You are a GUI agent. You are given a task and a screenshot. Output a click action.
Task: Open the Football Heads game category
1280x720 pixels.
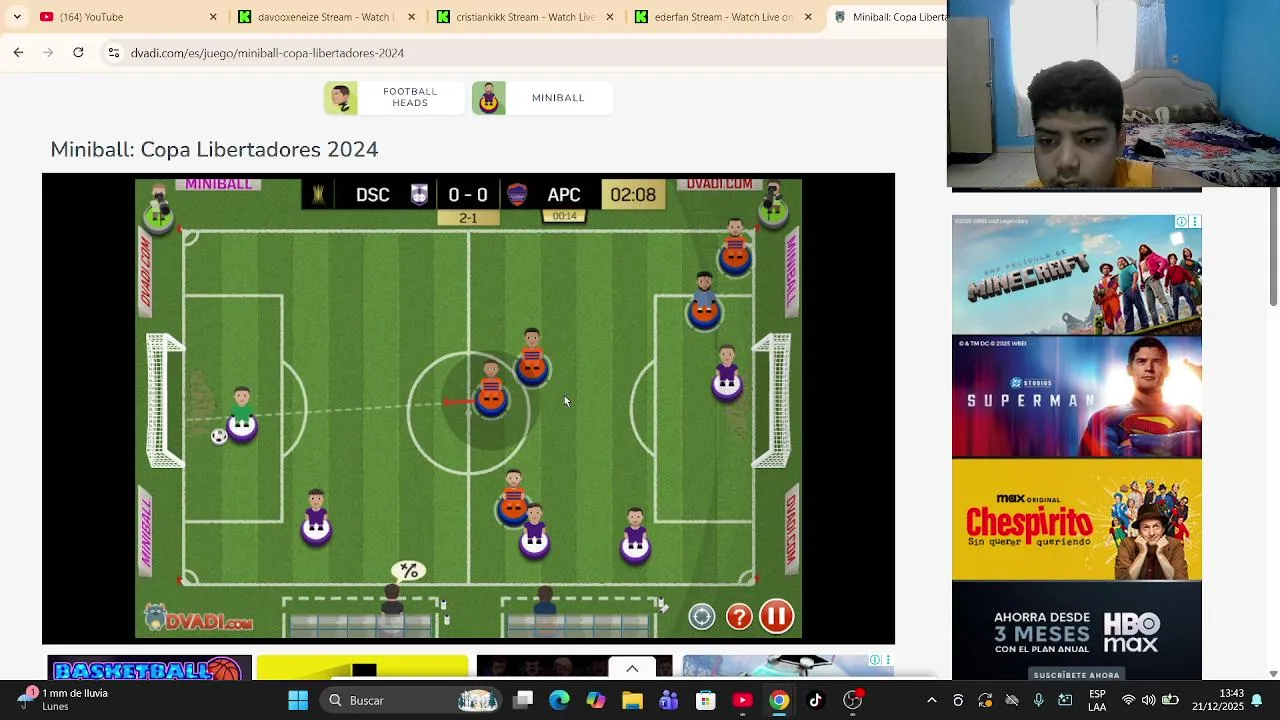(x=395, y=98)
